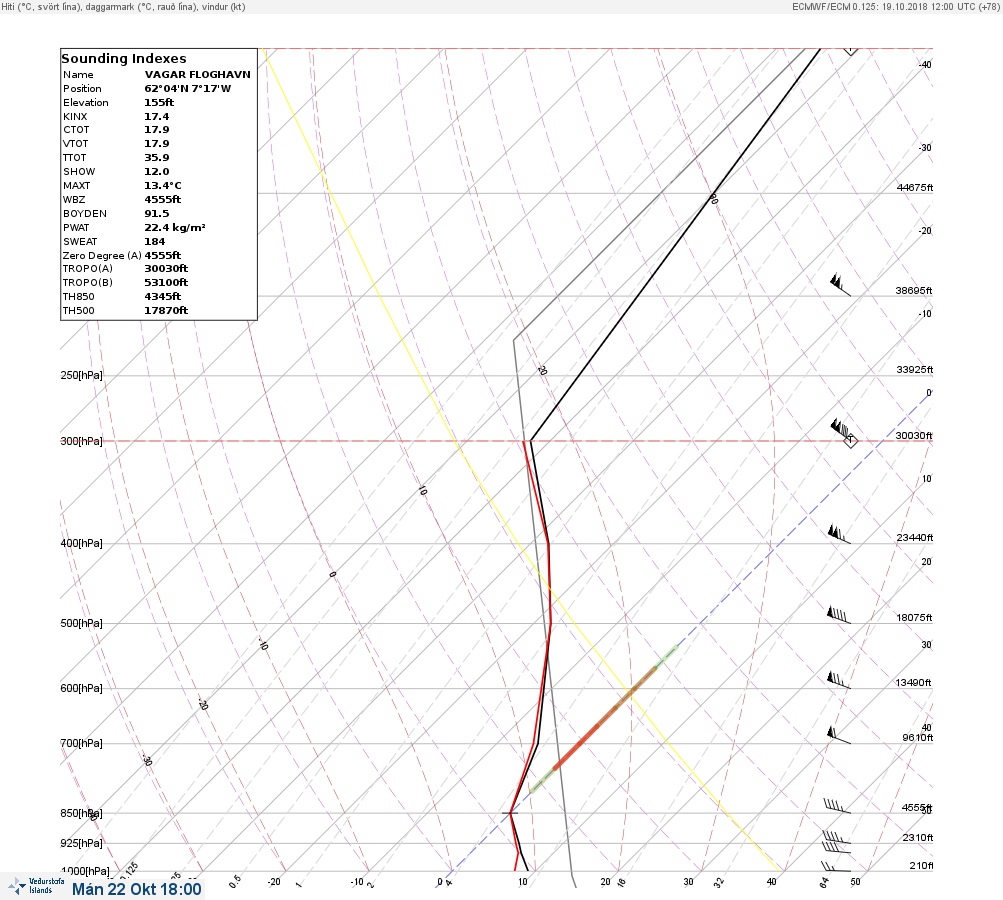Click the TH500 value 17870ft

[x=166, y=311]
